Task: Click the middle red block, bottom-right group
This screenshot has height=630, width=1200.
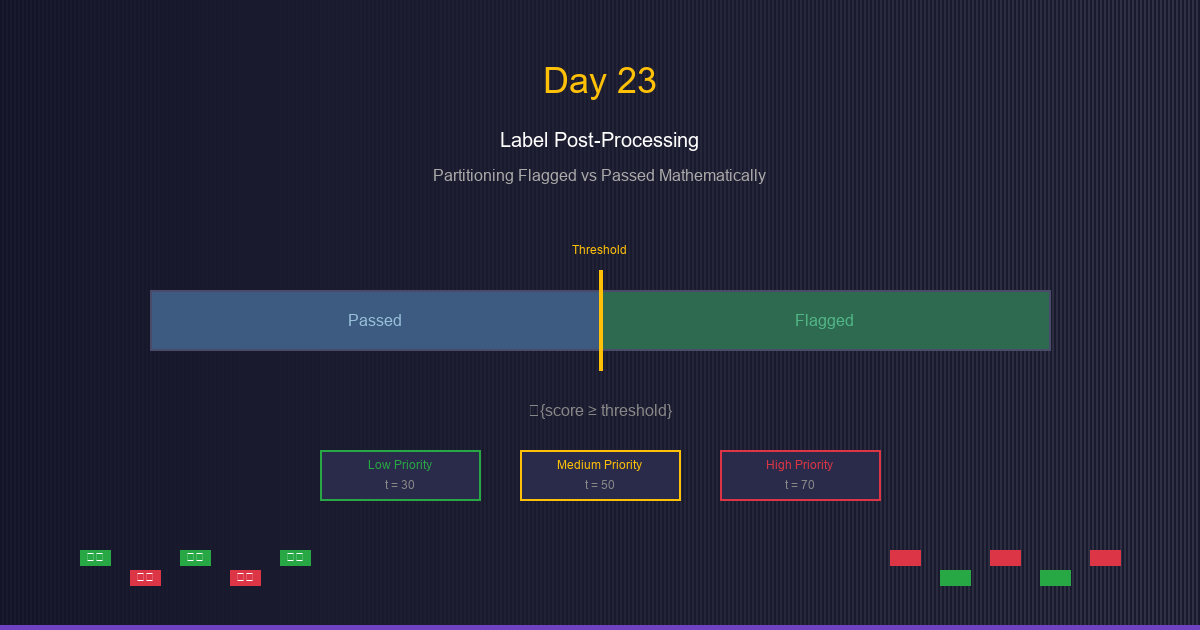Action: (x=1005, y=558)
